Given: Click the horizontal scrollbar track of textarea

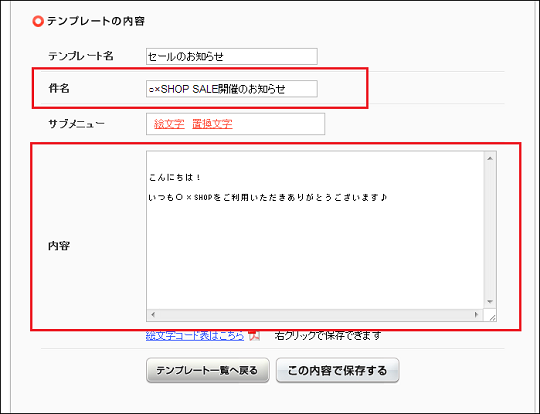Looking at the screenshot, I should click(315, 314).
